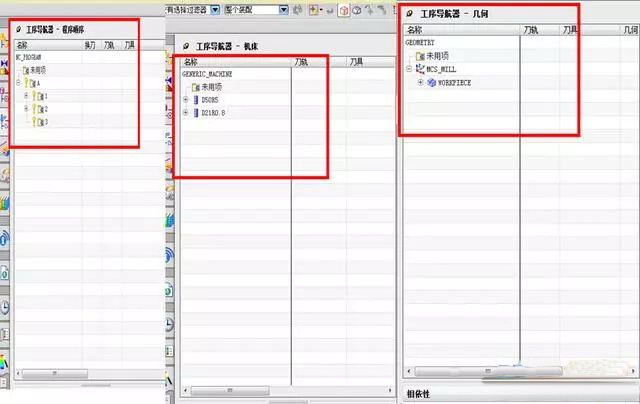Expand the WORKPIECE node
This screenshot has height=404, width=640.
tap(420, 82)
